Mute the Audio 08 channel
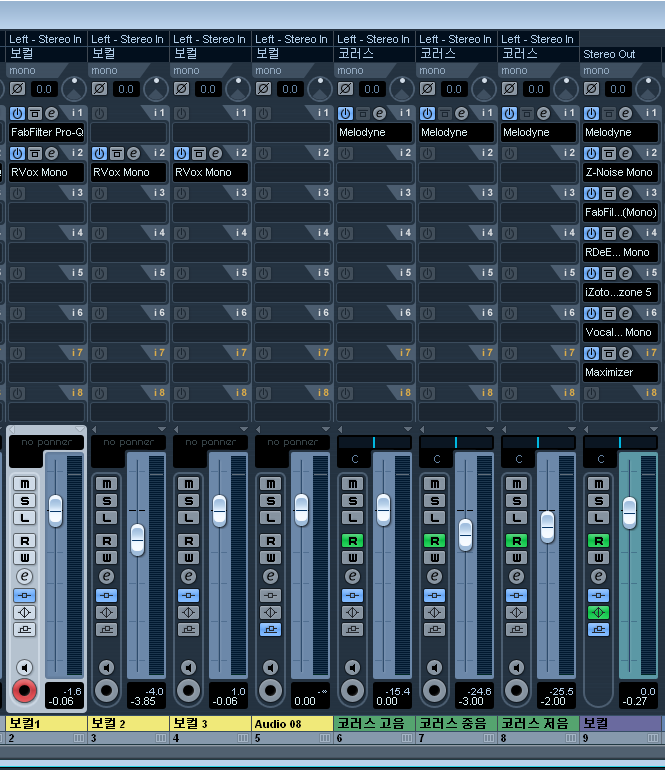This screenshot has height=770, width=665. point(270,484)
